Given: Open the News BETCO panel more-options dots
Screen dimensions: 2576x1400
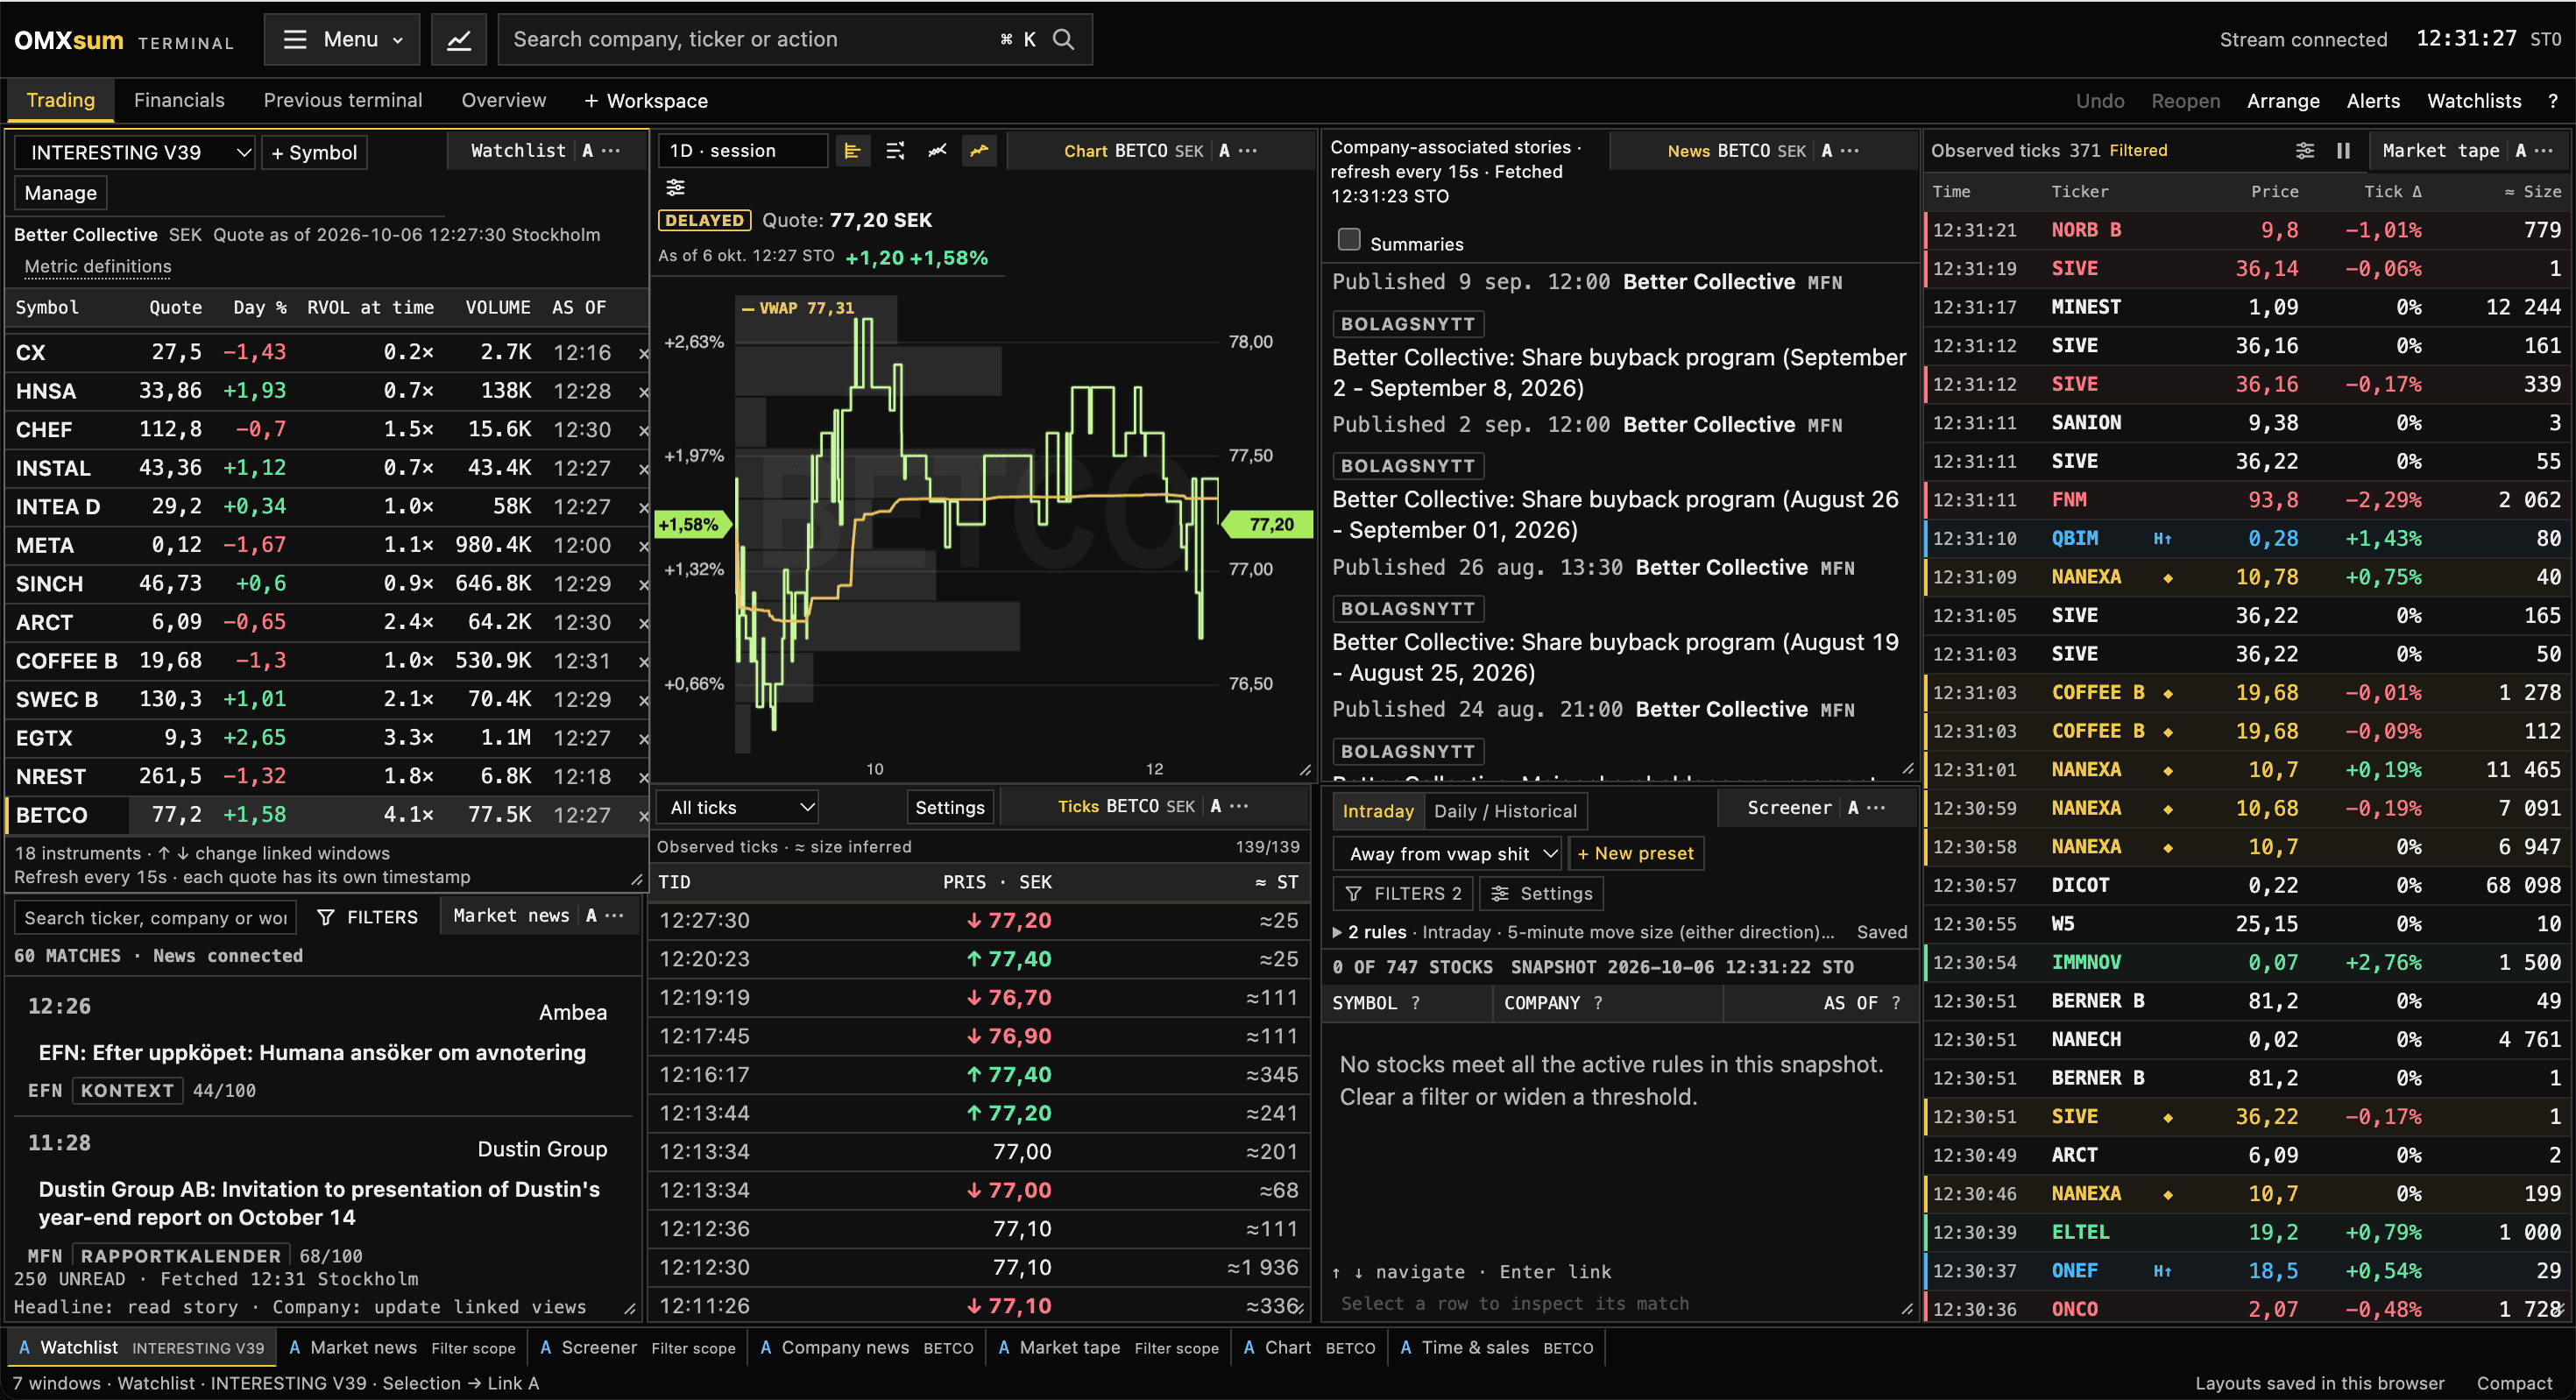Looking at the screenshot, I should 1850,151.
